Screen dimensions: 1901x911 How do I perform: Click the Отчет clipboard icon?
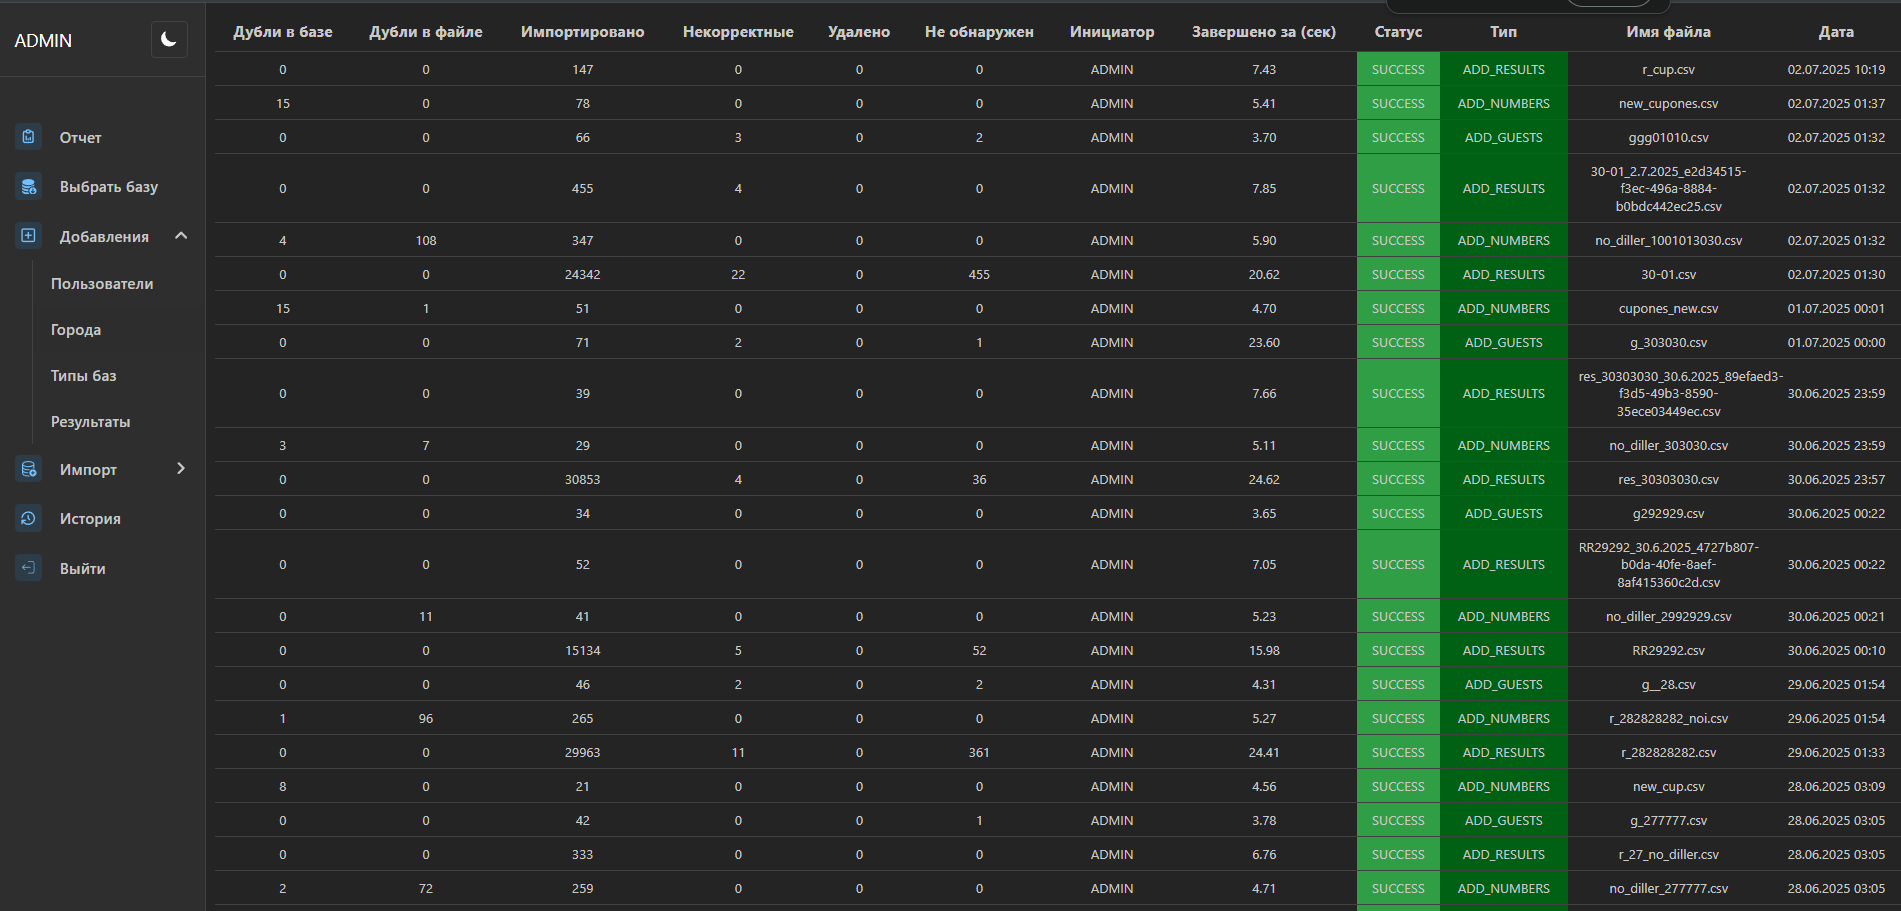point(29,137)
